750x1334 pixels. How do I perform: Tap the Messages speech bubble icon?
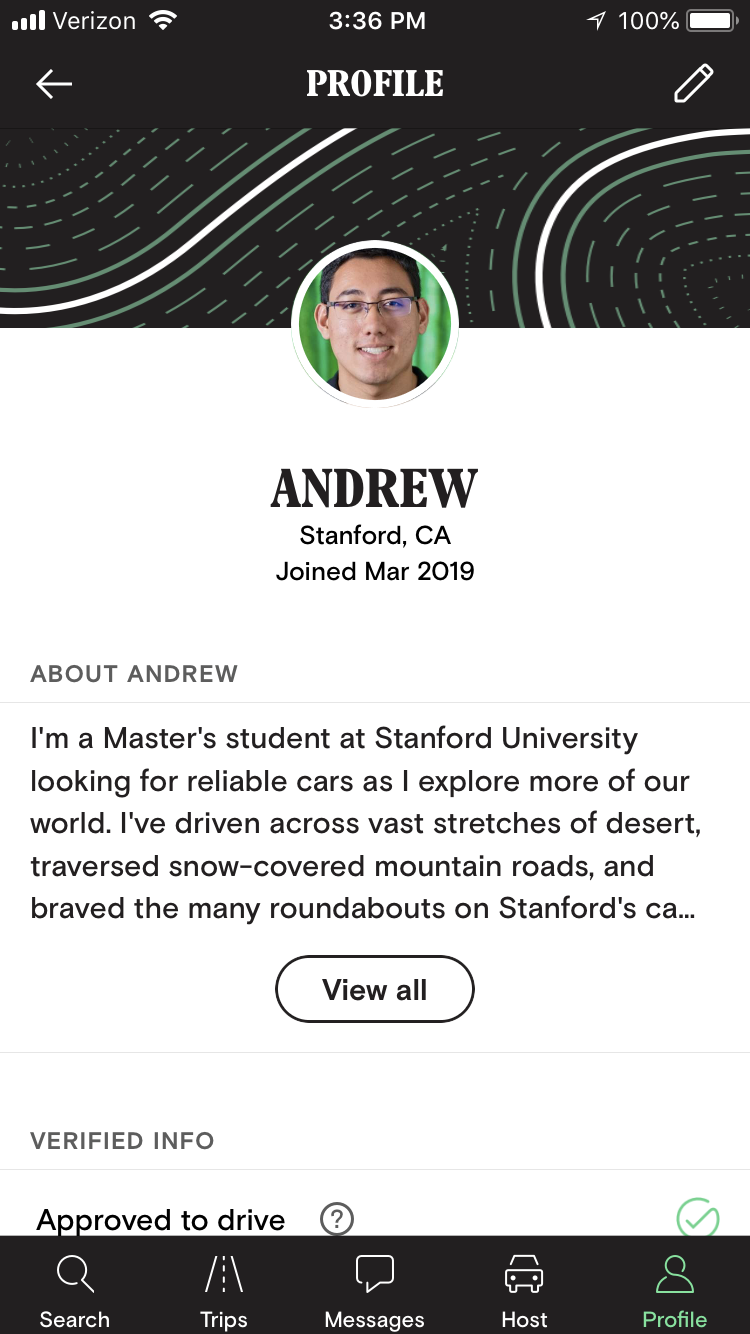375,1274
